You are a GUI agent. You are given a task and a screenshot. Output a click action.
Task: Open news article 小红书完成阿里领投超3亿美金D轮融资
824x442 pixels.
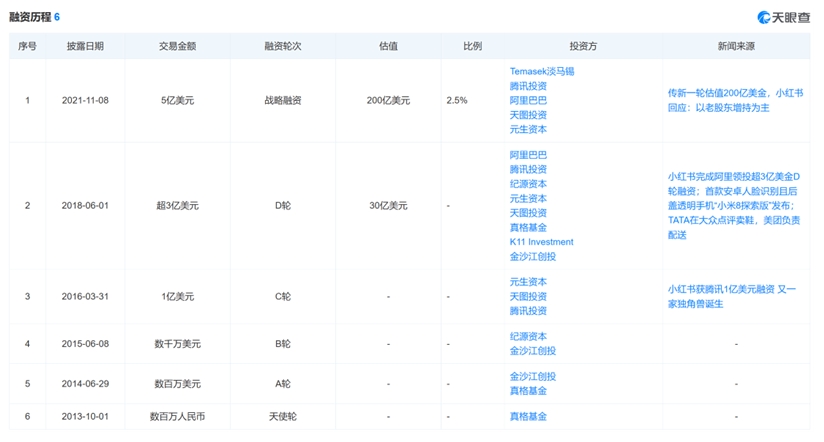click(x=735, y=176)
